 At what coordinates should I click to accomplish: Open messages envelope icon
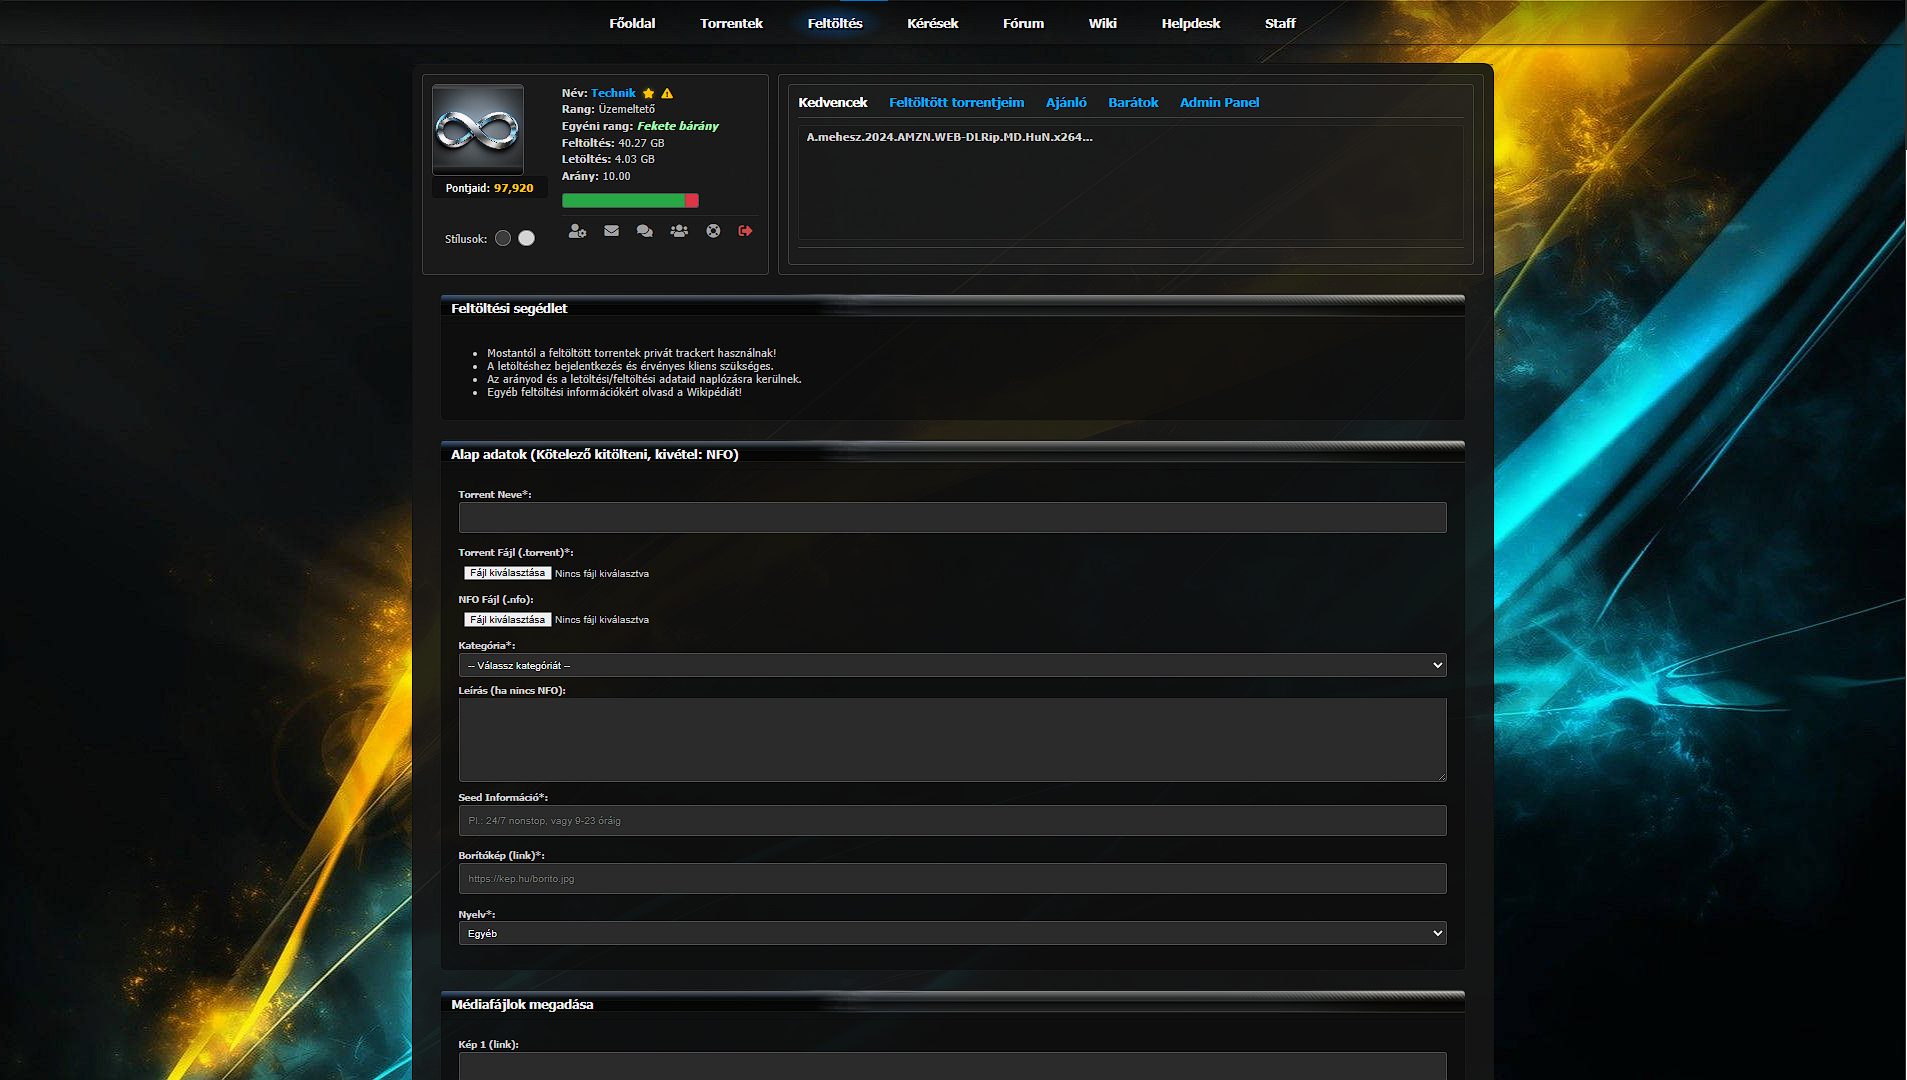pyautogui.click(x=611, y=231)
